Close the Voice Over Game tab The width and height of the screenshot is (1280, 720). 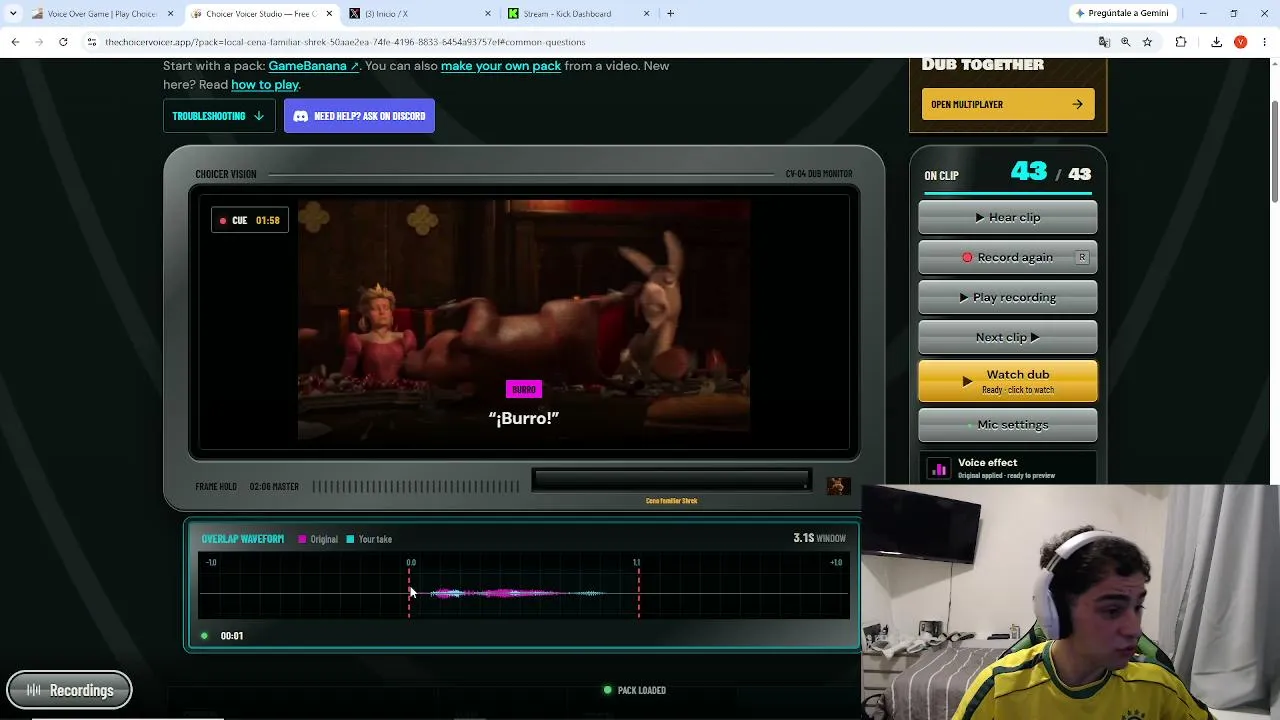click(170, 14)
